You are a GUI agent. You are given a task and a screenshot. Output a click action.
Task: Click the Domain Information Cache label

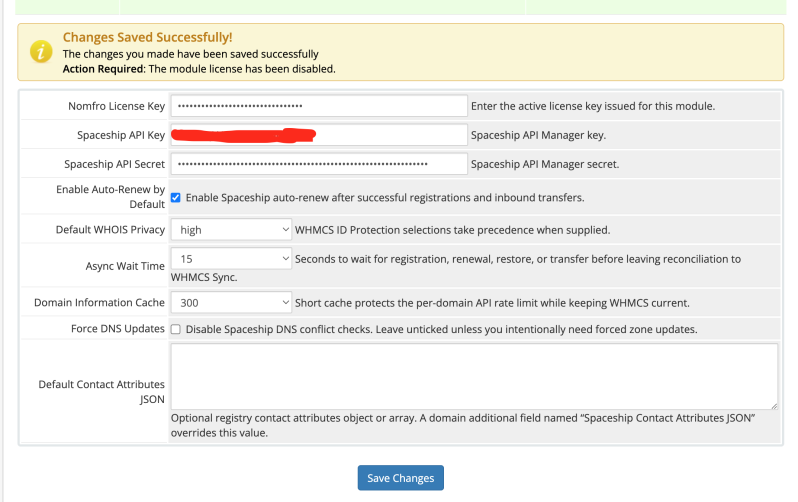[x=99, y=302]
